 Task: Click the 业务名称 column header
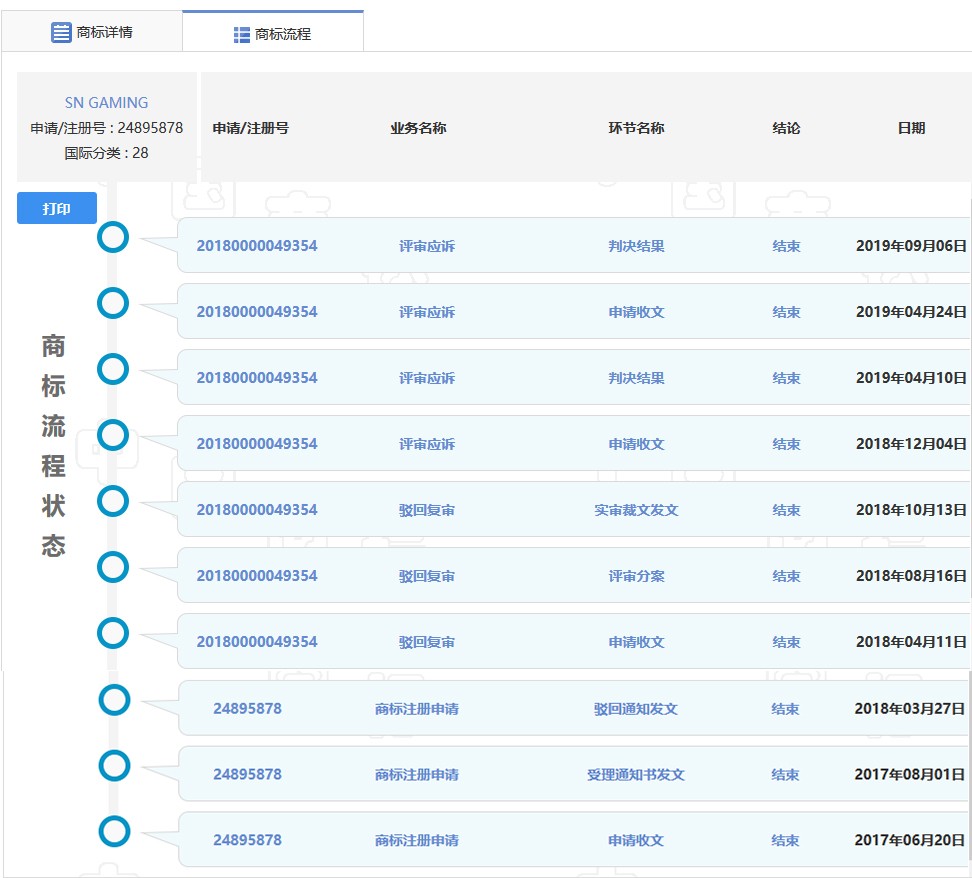click(418, 128)
